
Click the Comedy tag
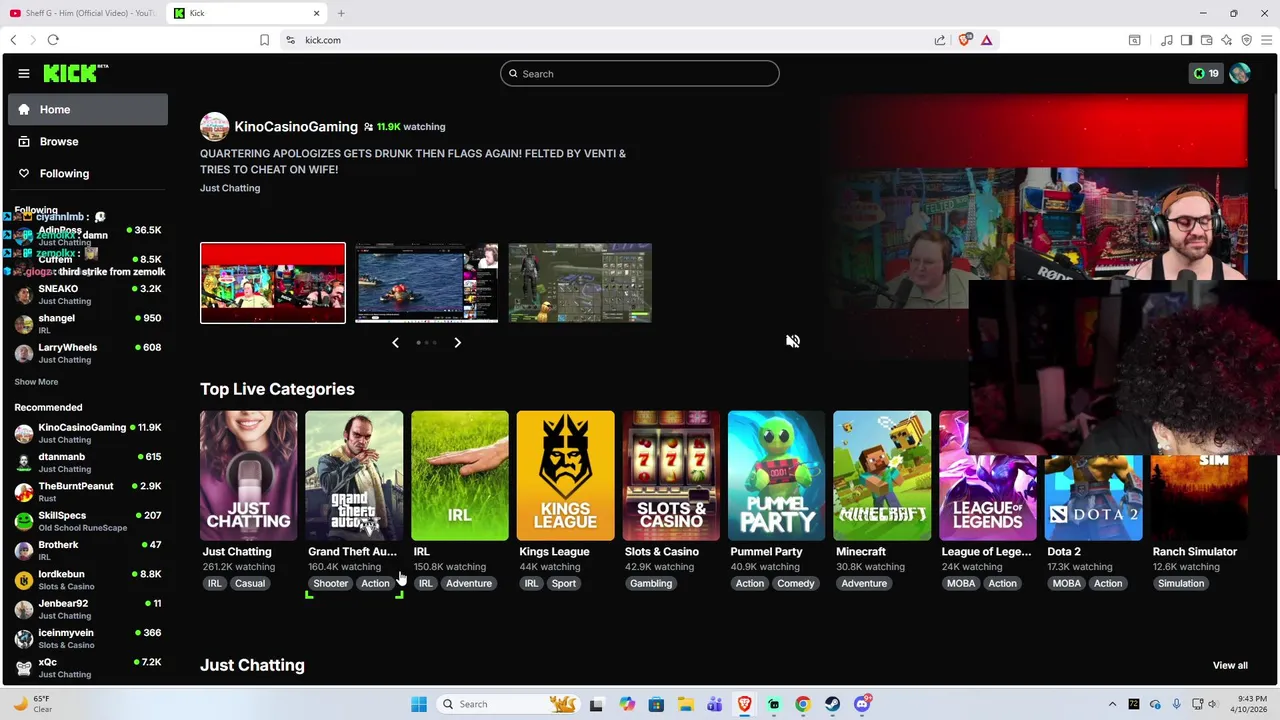tap(796, 583)
